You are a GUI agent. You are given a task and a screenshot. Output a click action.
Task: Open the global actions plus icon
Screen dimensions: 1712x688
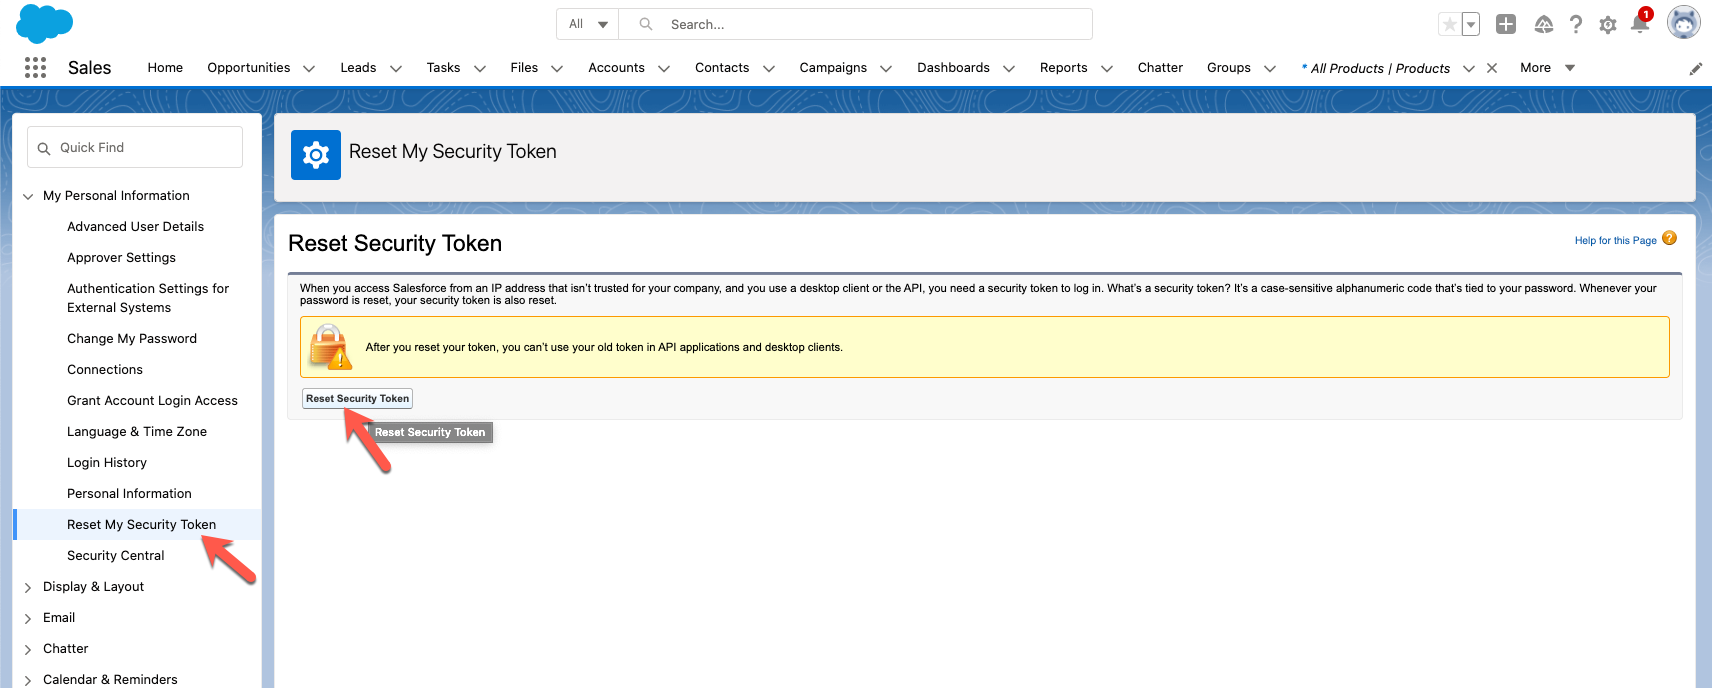(1506, 24)
